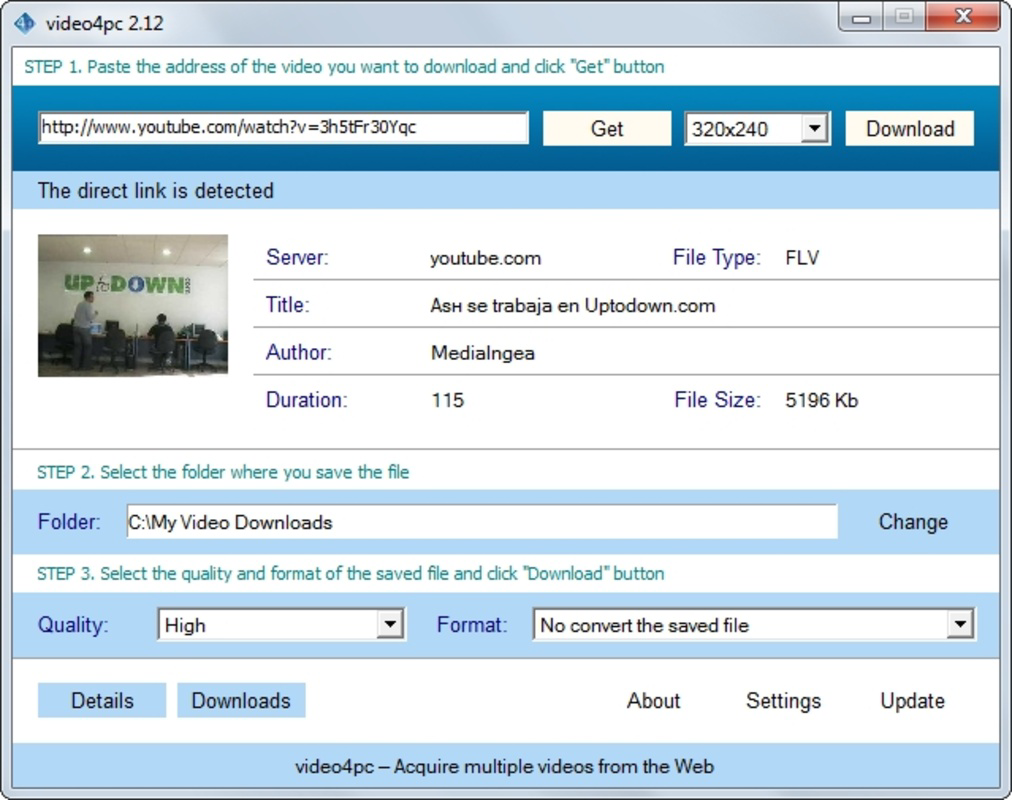
Task: Click the title text 'Aзн se trabaja en Uptodown.com'
Action: coord(572,305)
